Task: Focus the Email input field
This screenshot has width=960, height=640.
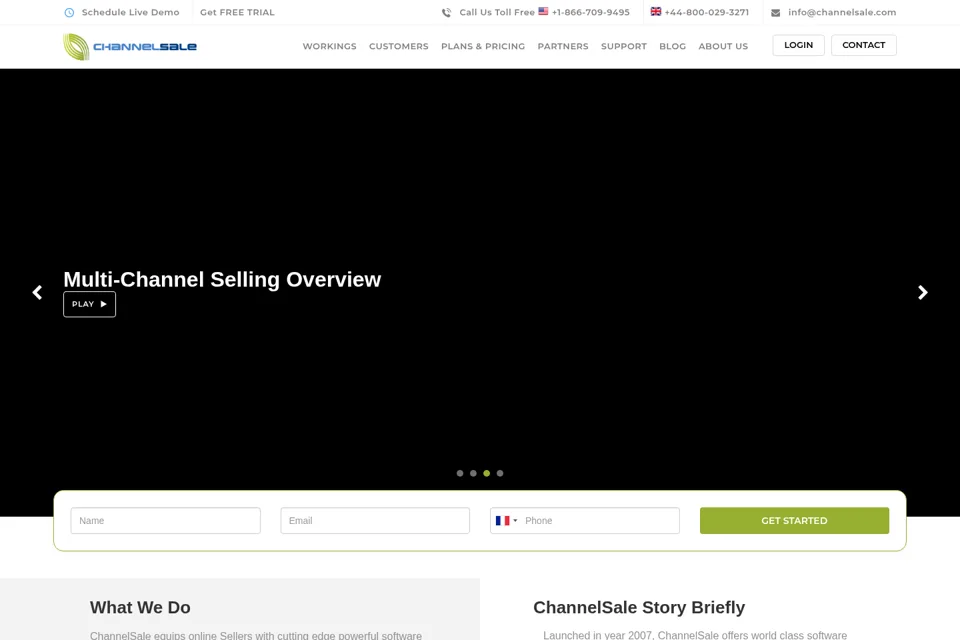Action: [375, 521]
